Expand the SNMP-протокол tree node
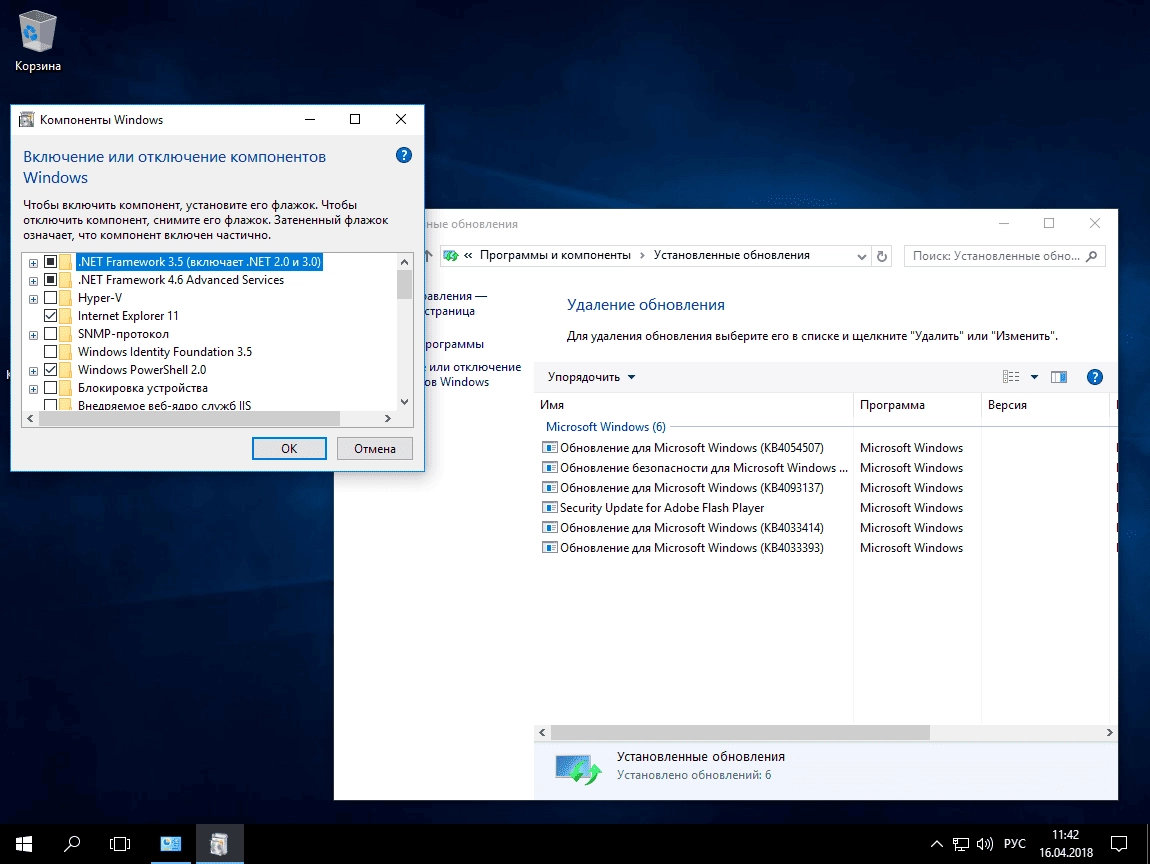The height and width of the screenshot is (864, 1150). click(33, 334)
